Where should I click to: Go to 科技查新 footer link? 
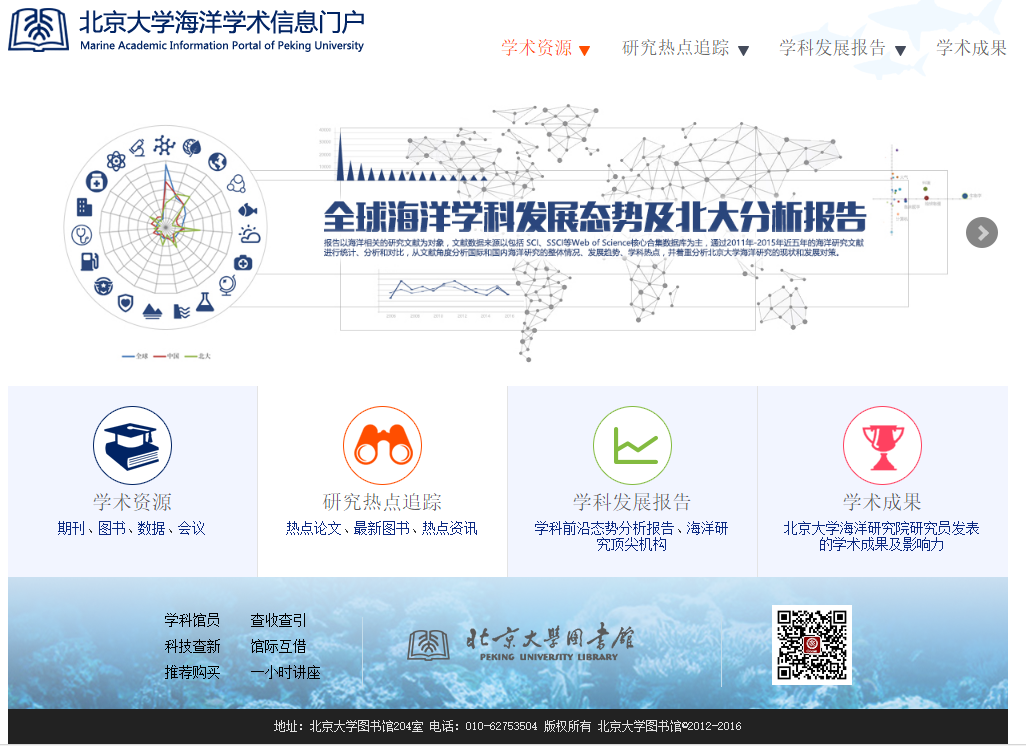[x=192, y=646]
